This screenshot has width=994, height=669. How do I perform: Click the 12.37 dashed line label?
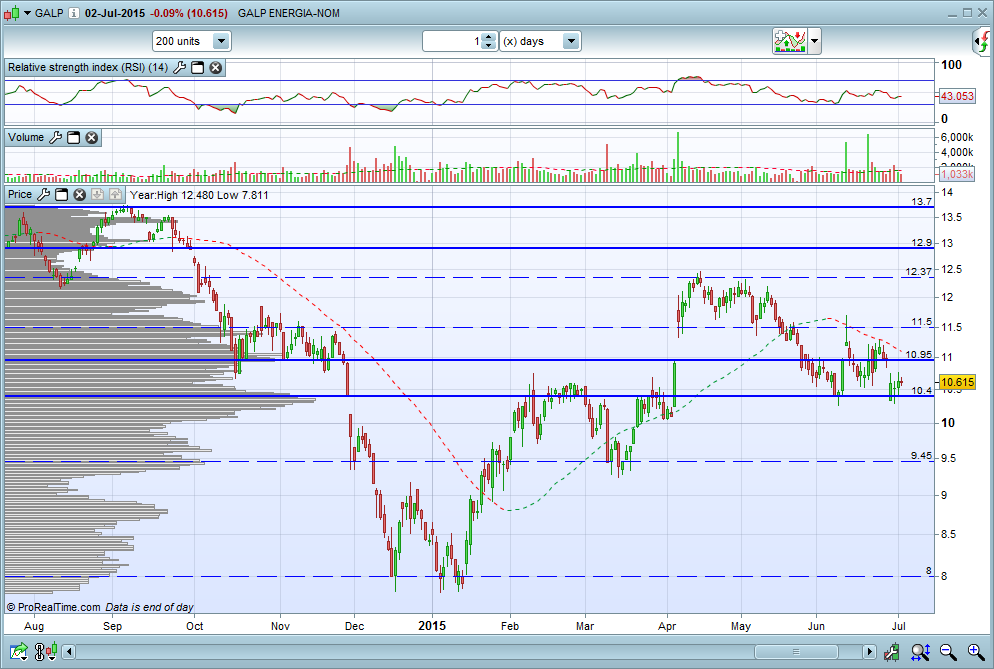tap(919, 271)
